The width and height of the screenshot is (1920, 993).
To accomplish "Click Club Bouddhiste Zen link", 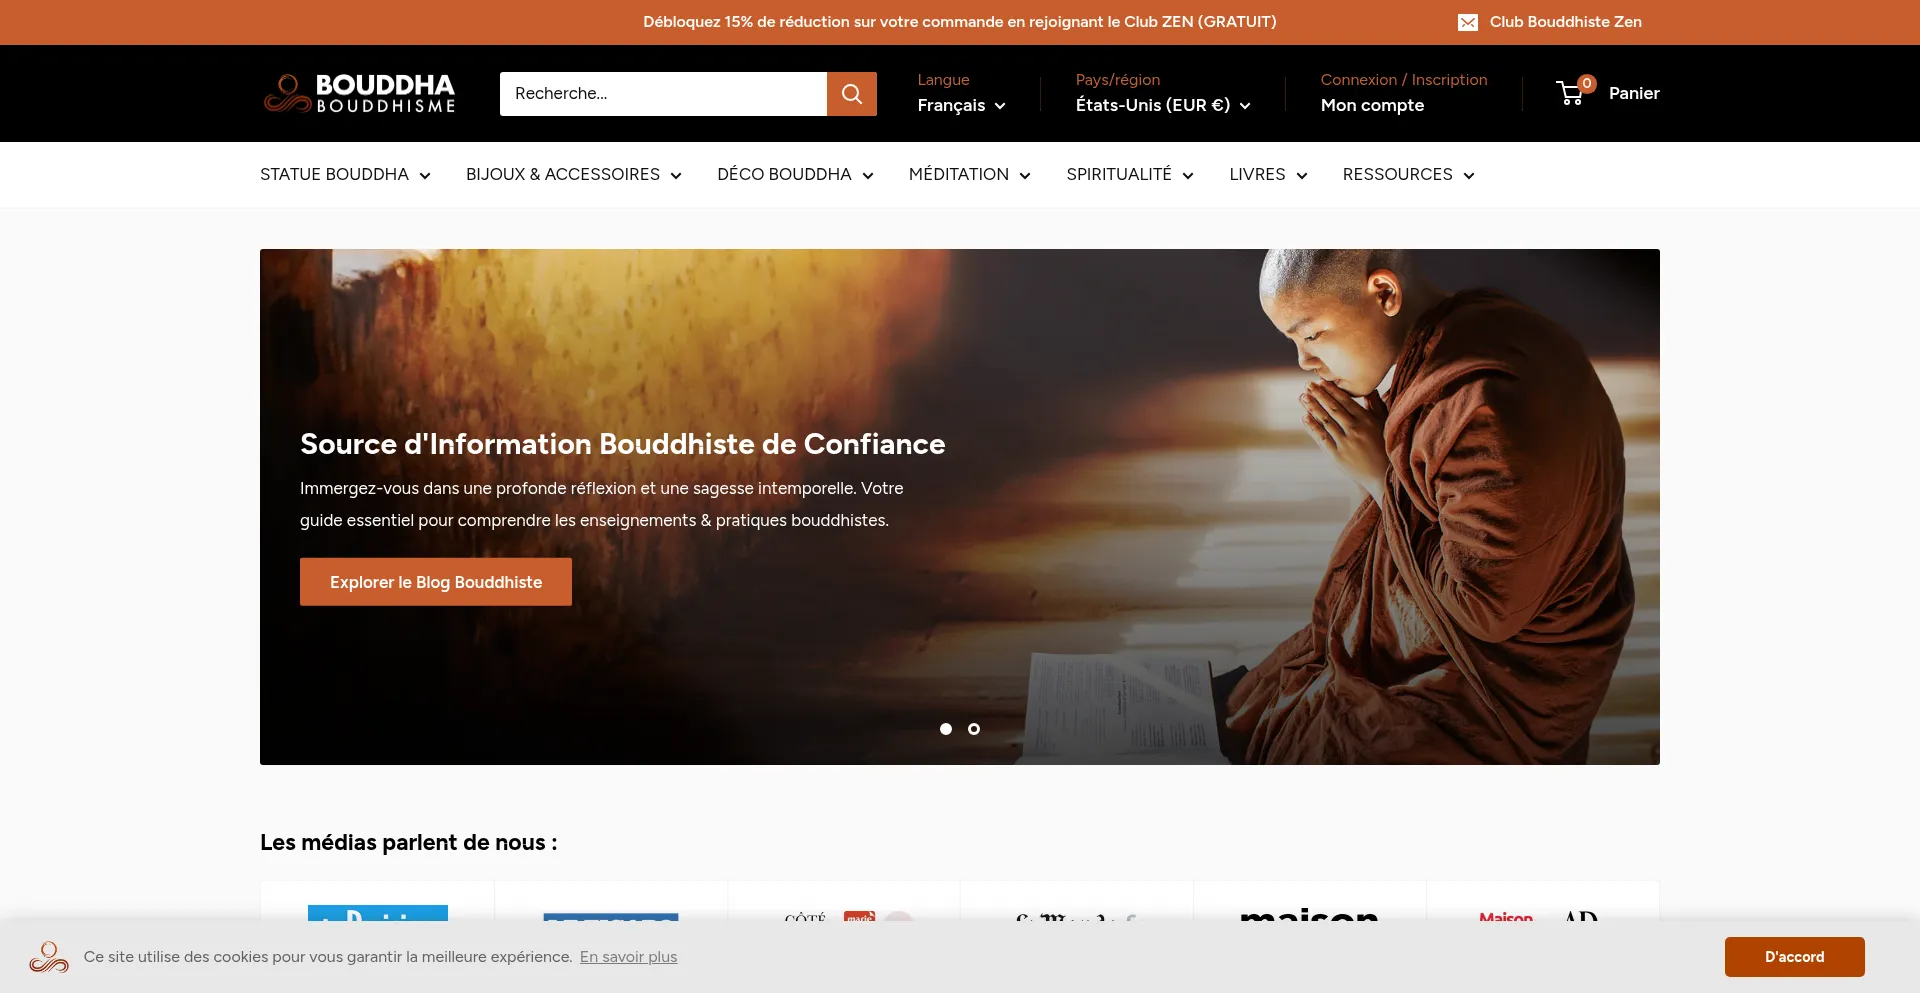I will [1566, 22].
